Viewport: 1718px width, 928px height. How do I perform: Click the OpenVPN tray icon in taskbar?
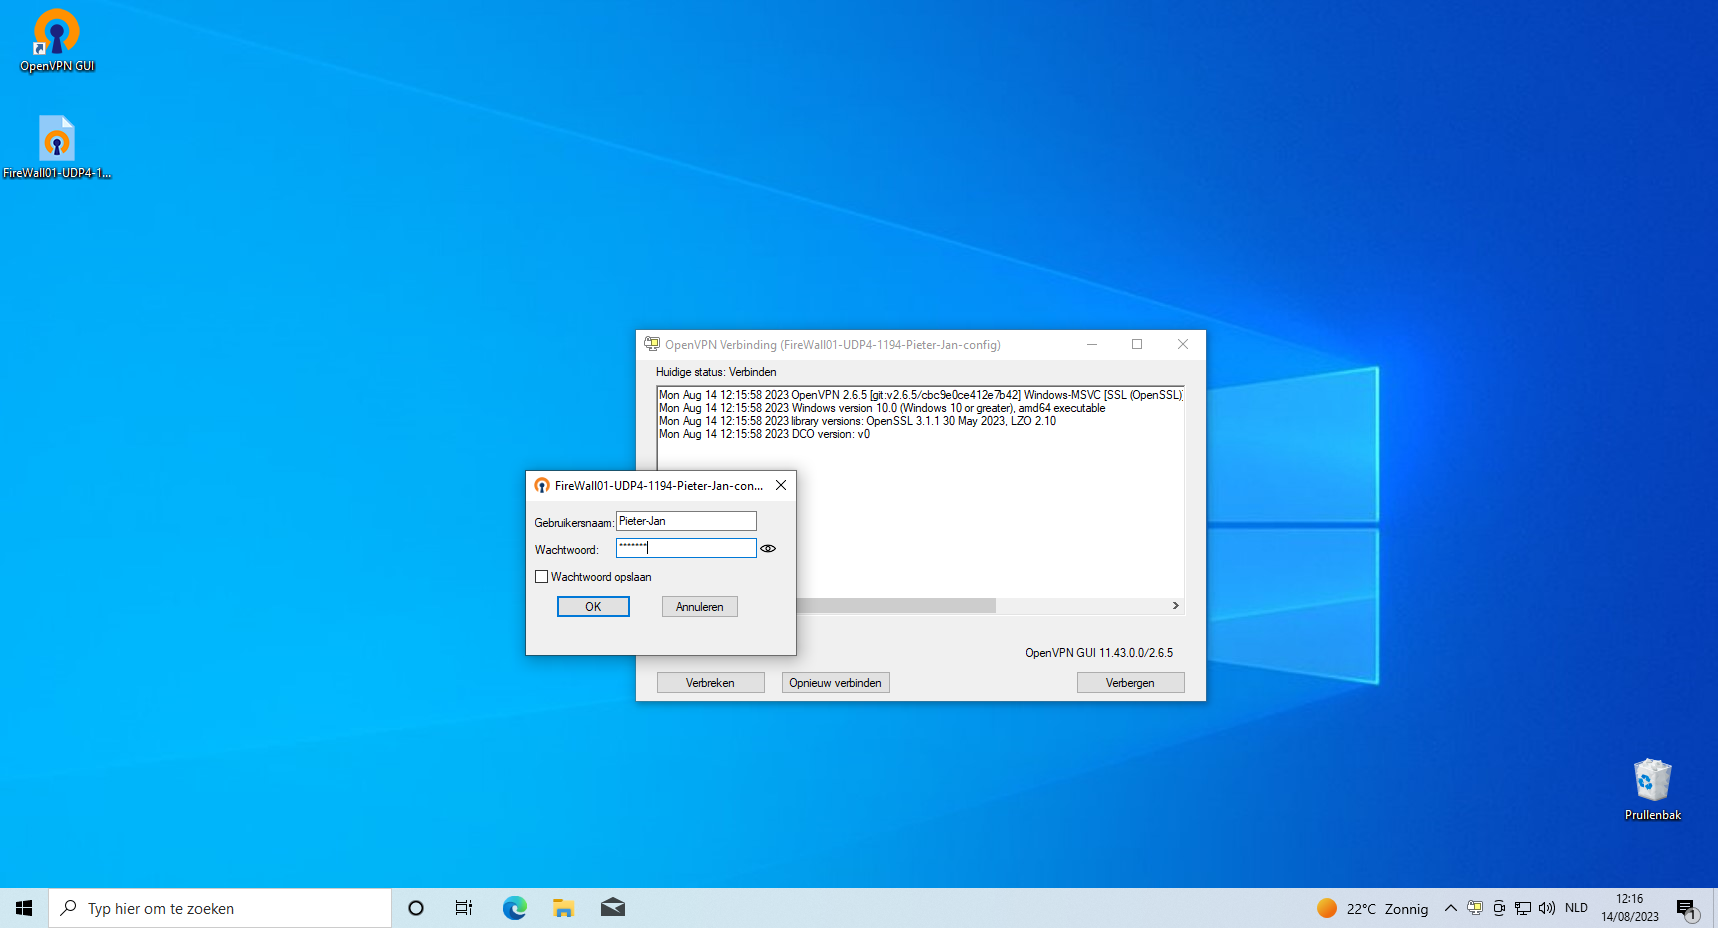pos(1475,908)
